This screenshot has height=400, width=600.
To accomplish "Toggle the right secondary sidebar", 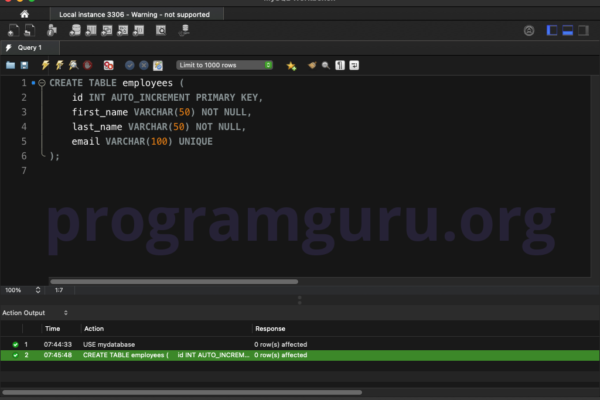I will click(x=583, y=30).
